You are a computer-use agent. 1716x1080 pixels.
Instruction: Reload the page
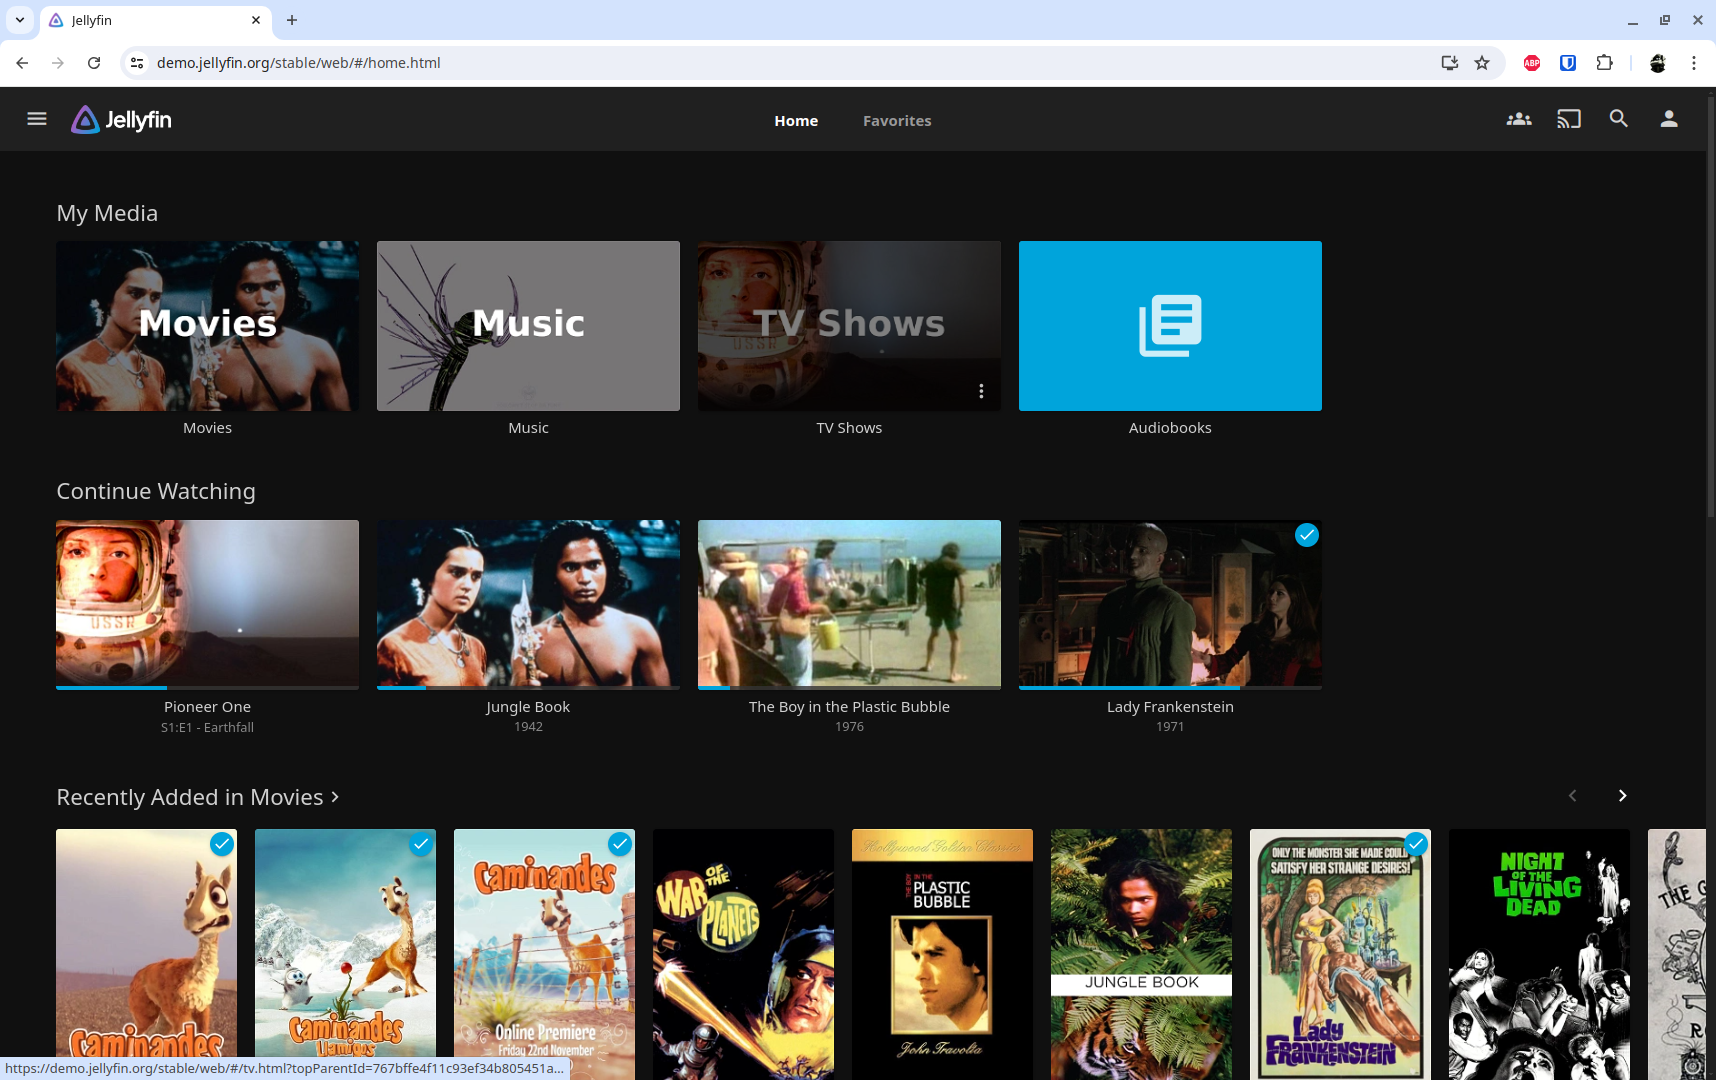pyautogui.click(x=94, y=63)
